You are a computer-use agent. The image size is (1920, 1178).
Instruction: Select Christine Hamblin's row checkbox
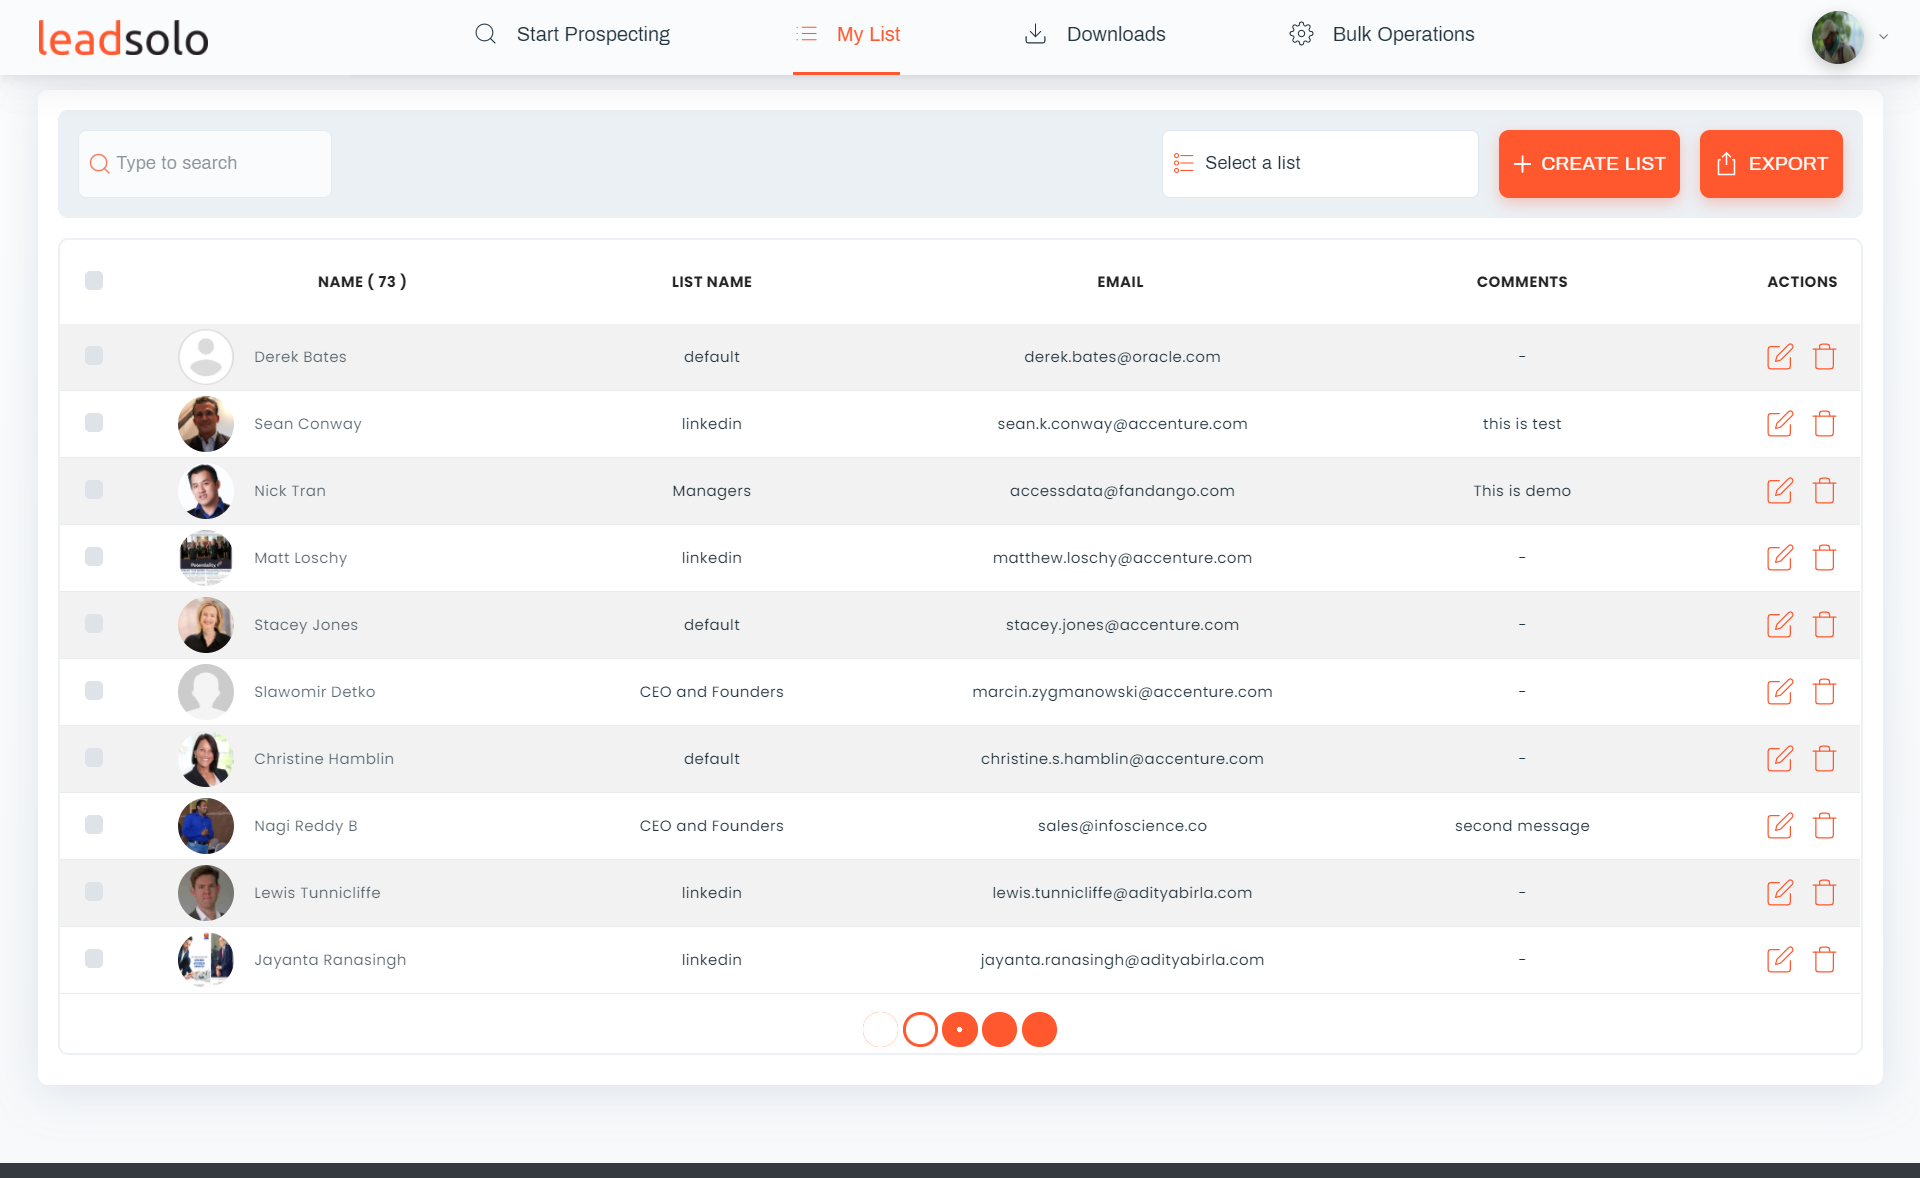point(94,758)
